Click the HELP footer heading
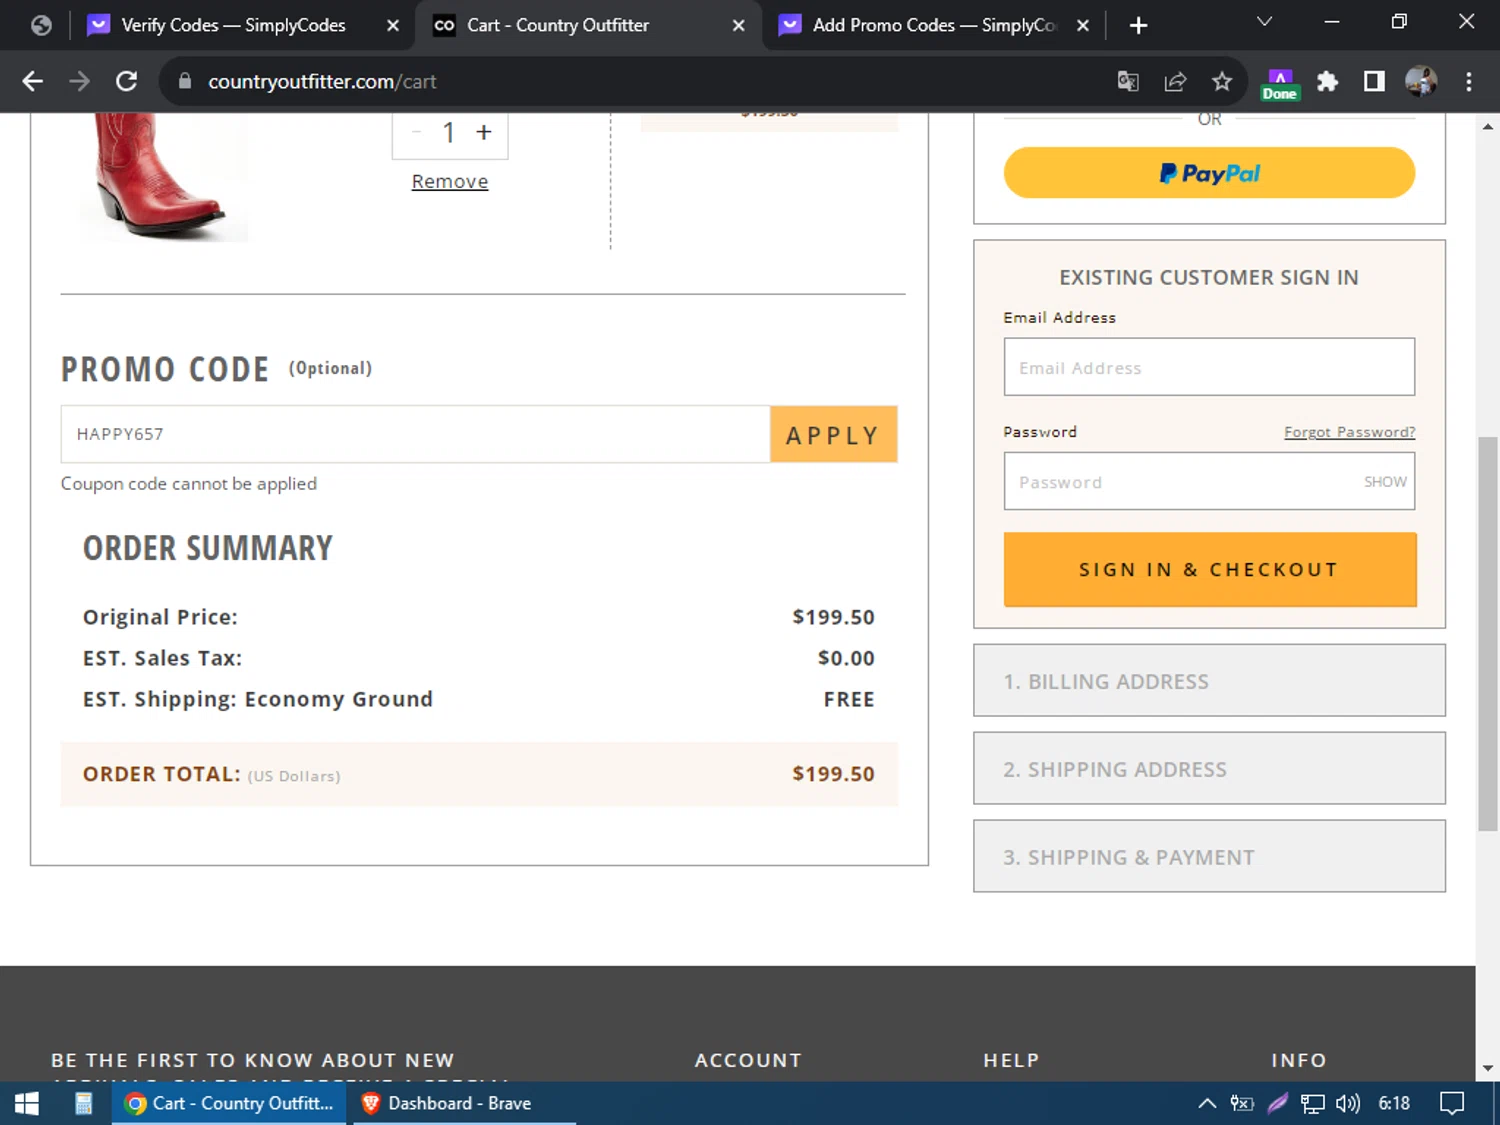 click(1011, 1060)
